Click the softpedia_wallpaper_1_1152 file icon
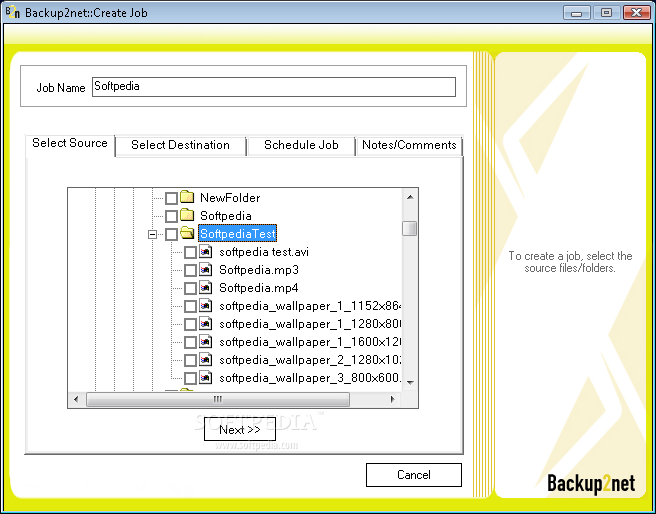Image resolution: width=656 pixels, height=514 pixels. pos(205,305)
